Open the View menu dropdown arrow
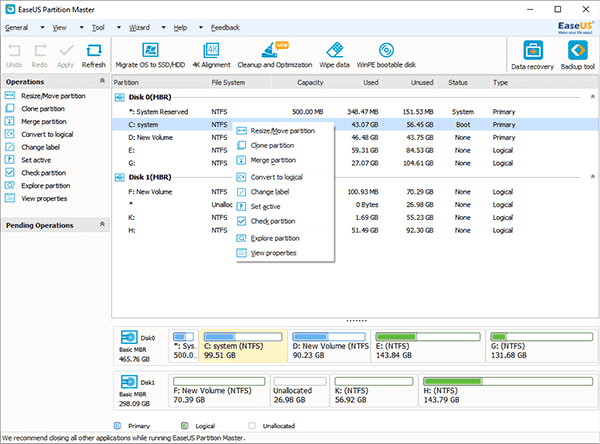The width and height of the screenshot is (600, 444). point(82,28)
